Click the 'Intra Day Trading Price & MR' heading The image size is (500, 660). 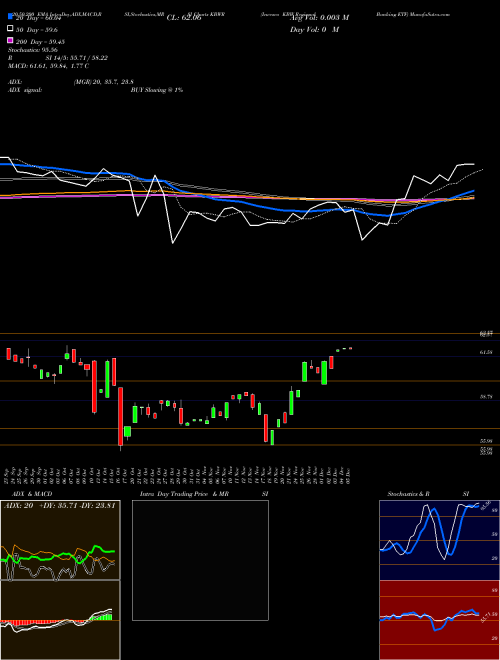pyautogui.click(x=184, y=494)
